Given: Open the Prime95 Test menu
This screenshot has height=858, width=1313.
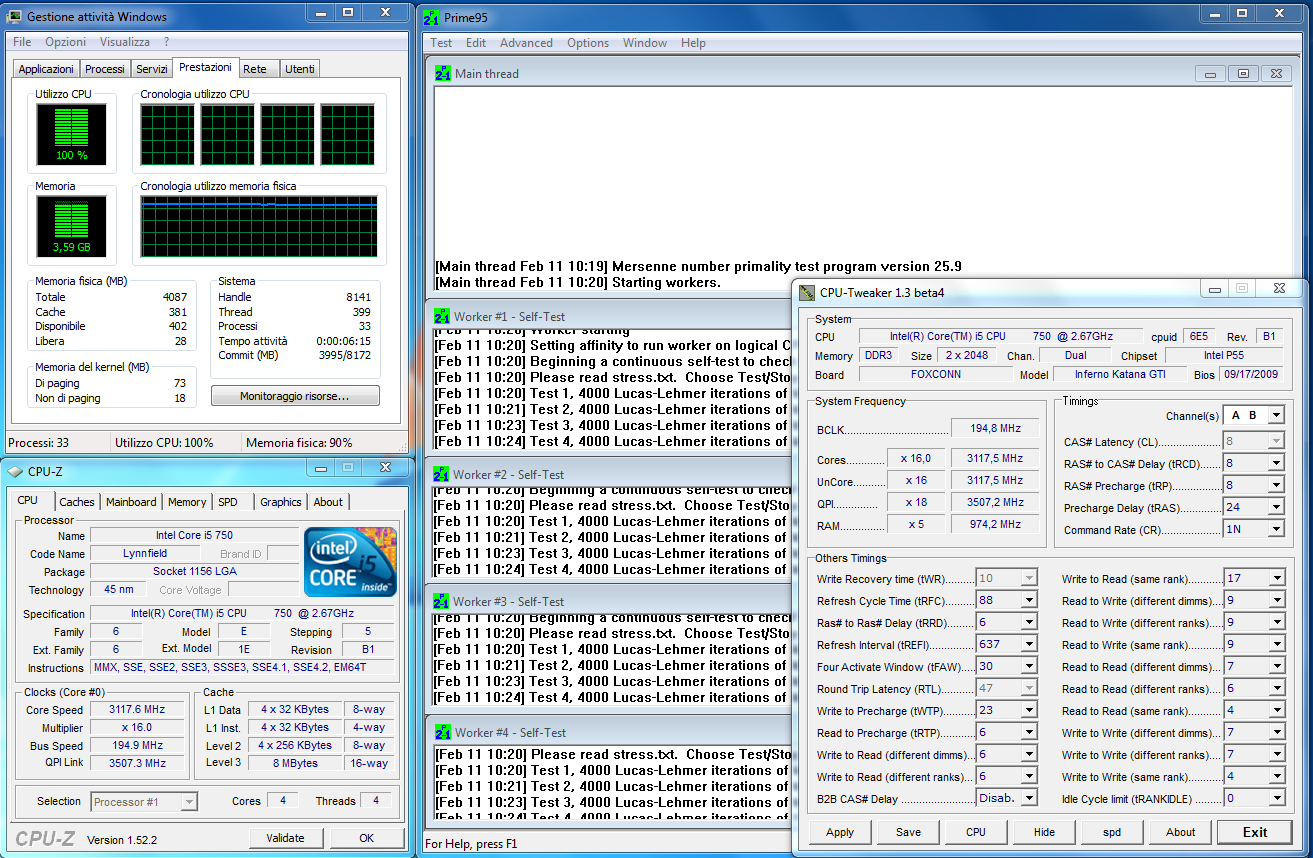Looking at the screenshot, I should pyautogui.click(x=441, y=43).
